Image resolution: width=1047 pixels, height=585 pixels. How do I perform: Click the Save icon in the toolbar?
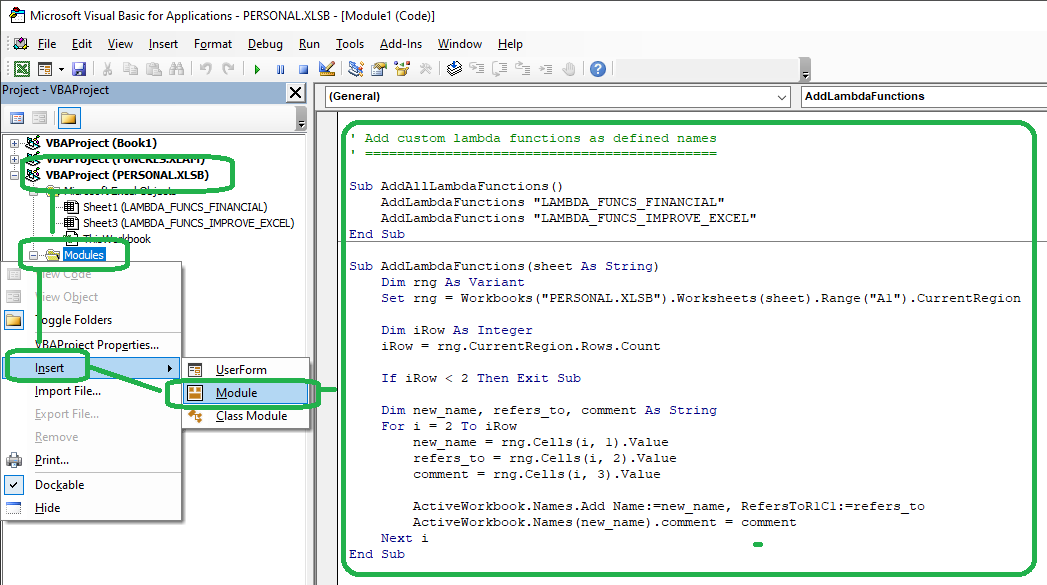tap(77, 68)
